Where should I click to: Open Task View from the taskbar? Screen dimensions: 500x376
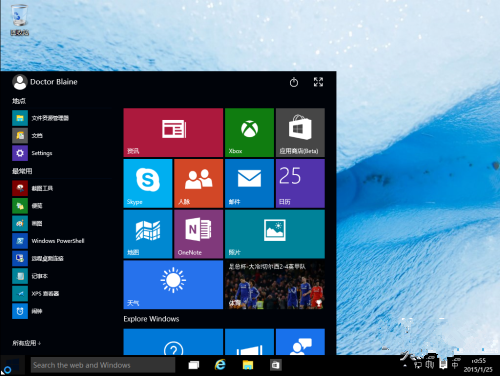point(194,365)
